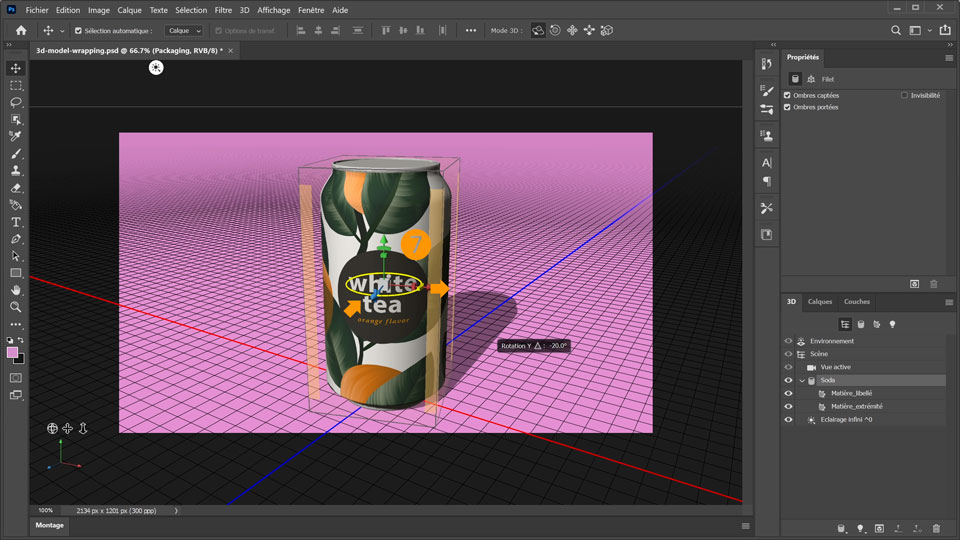
Task: Hide the Soda mesh via eye icon
Action: [788, 381]
